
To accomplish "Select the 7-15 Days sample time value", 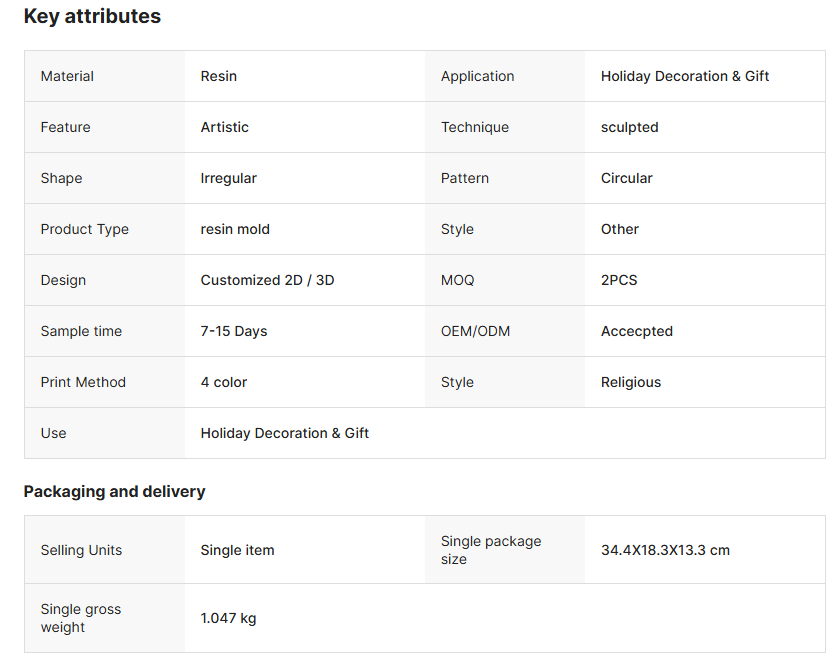I will coord(234,331).
